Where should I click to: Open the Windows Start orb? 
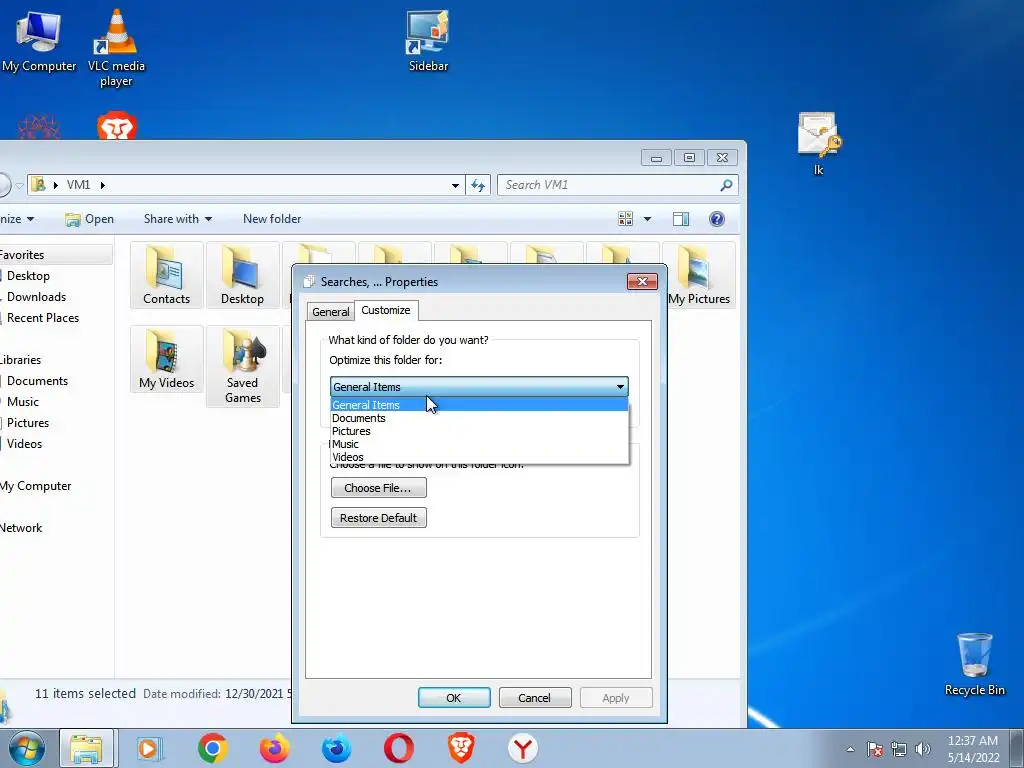pyautogui.click(x=27, y=748)
